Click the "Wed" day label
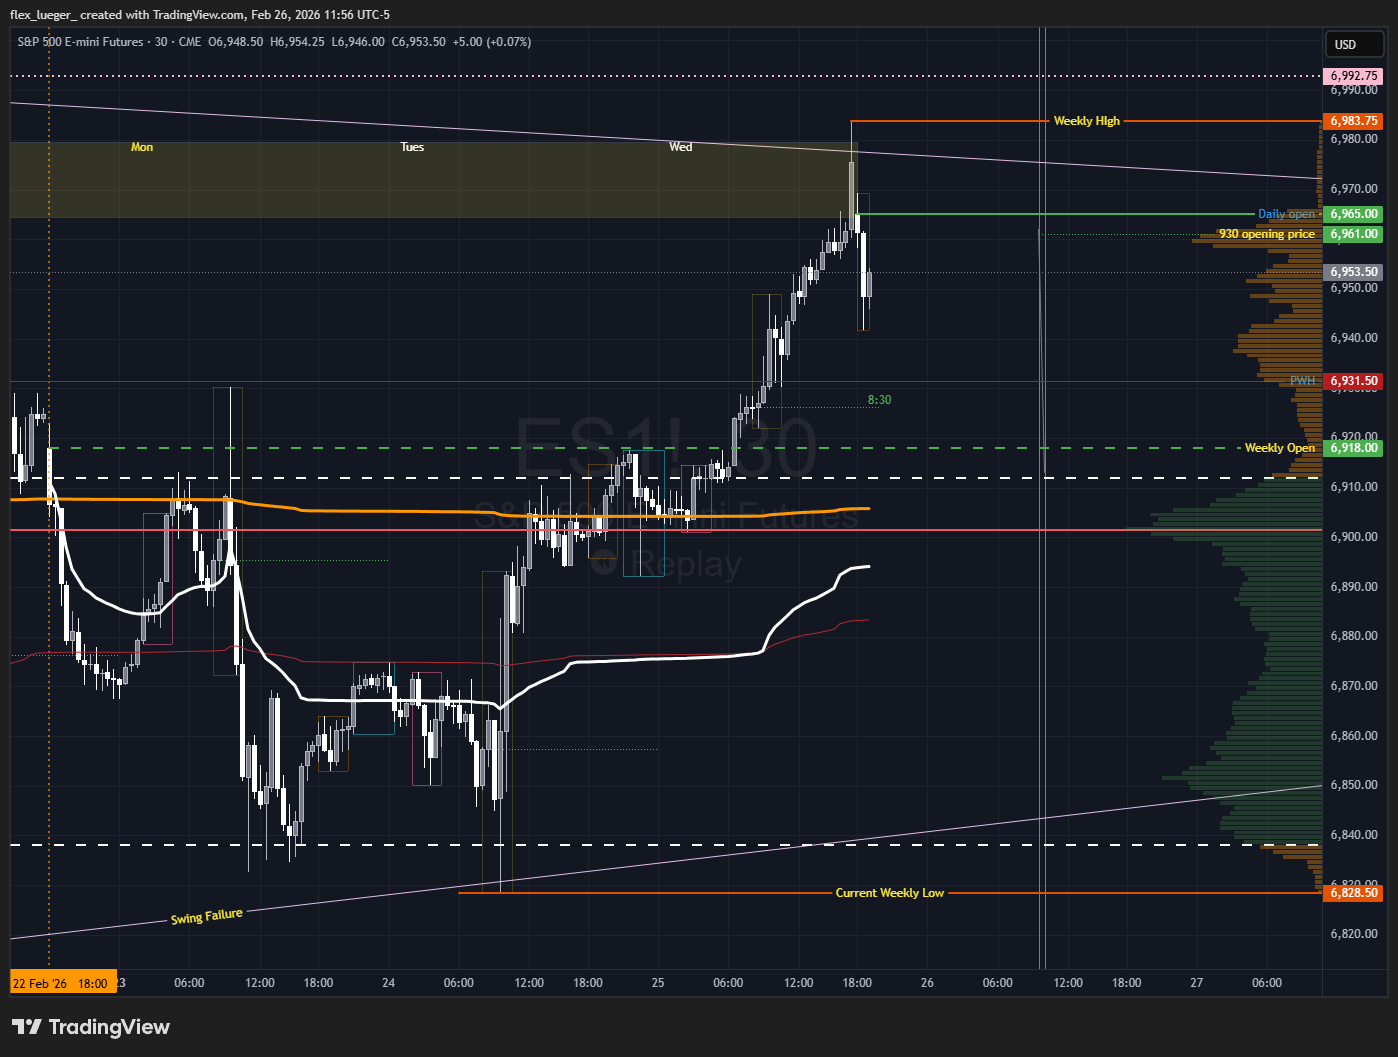The height and width of the screenshot is (1057, 1398). tap(680, 147)
